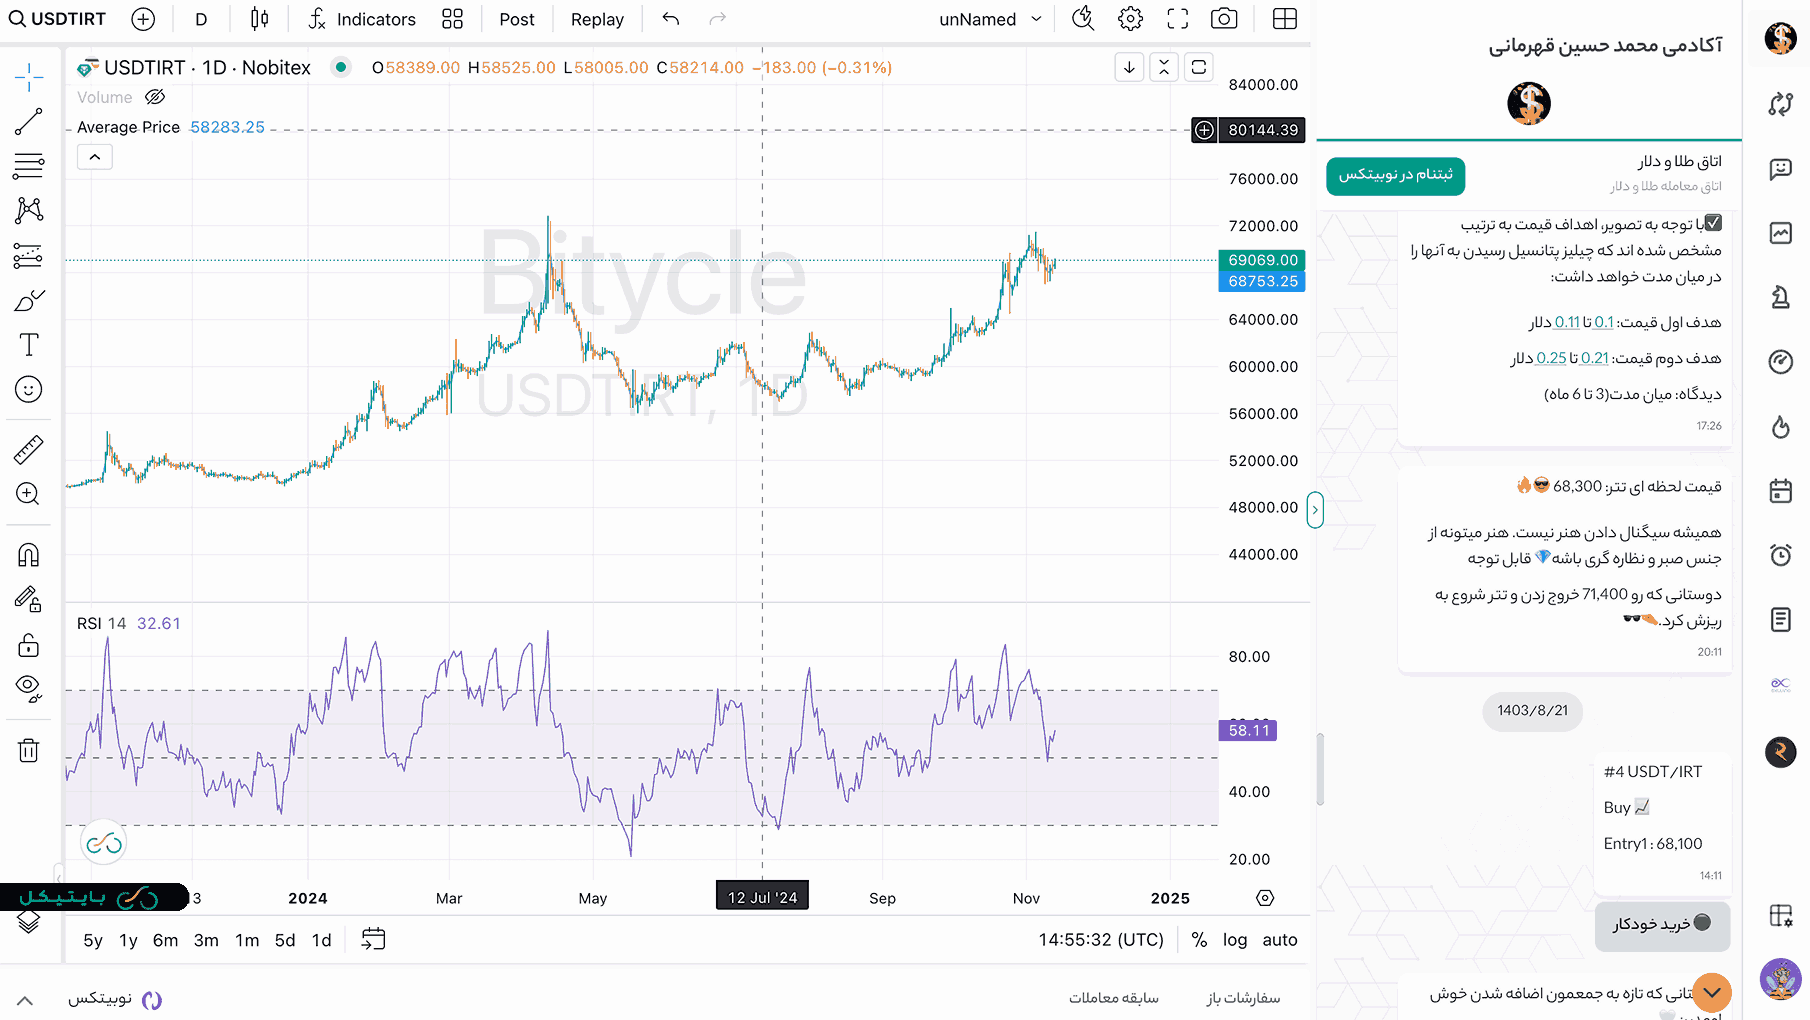Image resolution: width=1810 pixels, height=1020 pixels.
Task: Select the chart layout grid icon
Action: tap(1285, 19)
